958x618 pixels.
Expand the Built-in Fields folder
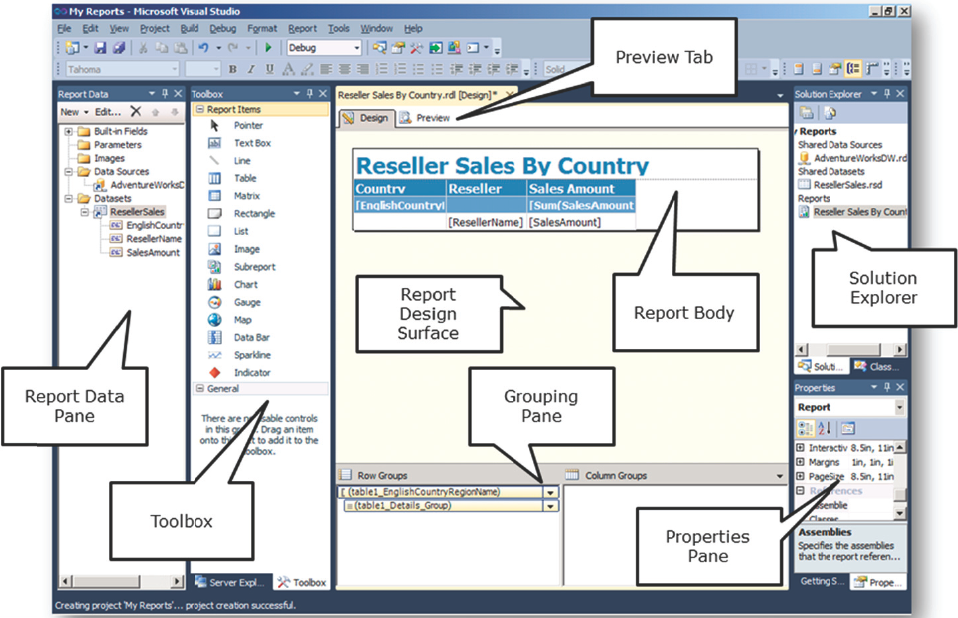pos(68,131)
